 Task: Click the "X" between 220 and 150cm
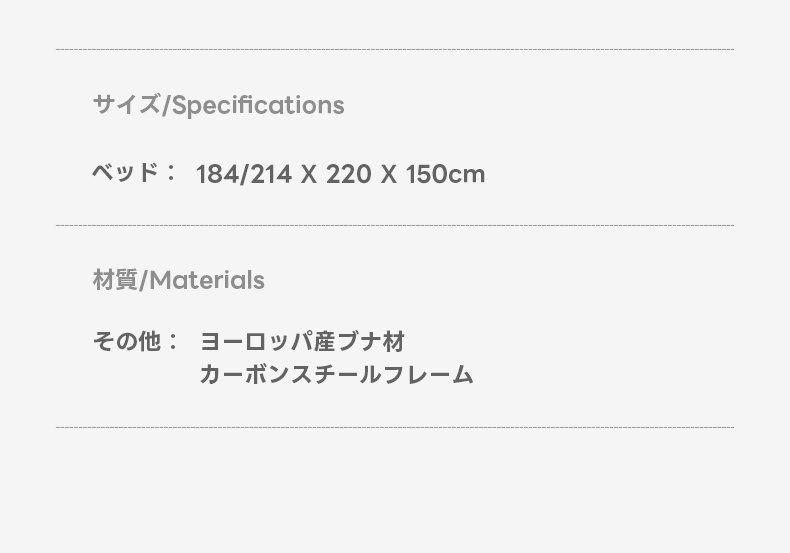coord(388,174)
